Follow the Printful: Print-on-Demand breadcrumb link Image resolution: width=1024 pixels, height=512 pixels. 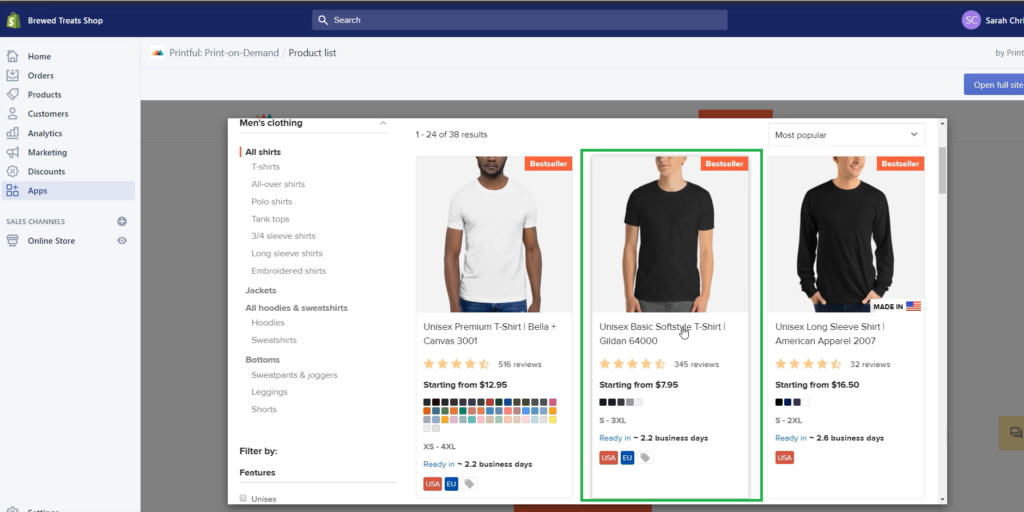[224, 53]
